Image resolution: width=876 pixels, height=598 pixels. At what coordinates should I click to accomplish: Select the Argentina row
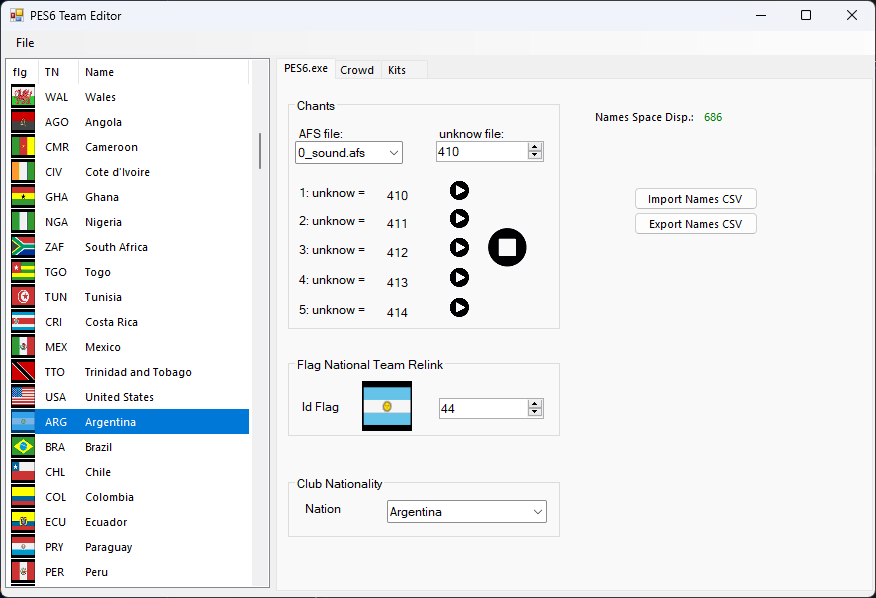(130, 421)
